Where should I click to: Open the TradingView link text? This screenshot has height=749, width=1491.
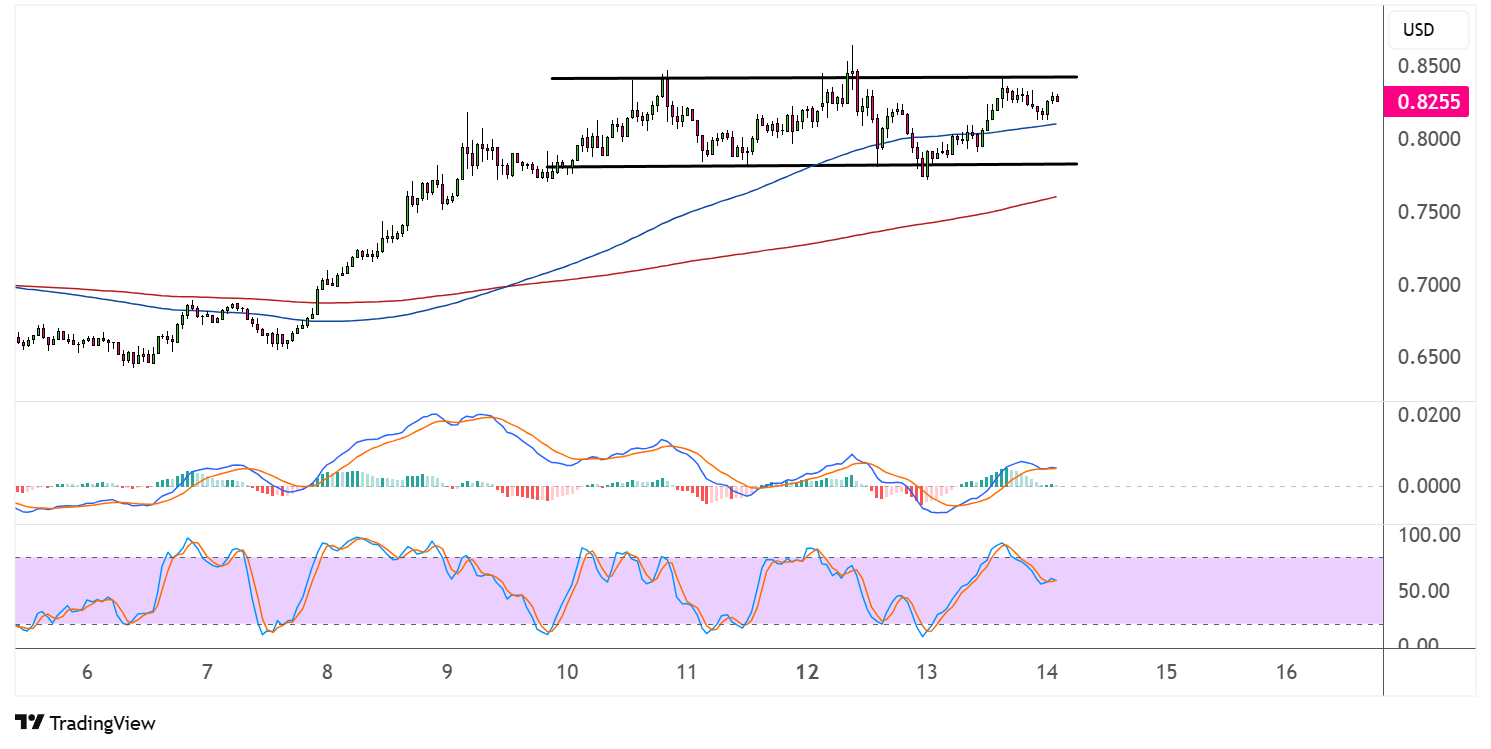(102, 722)
